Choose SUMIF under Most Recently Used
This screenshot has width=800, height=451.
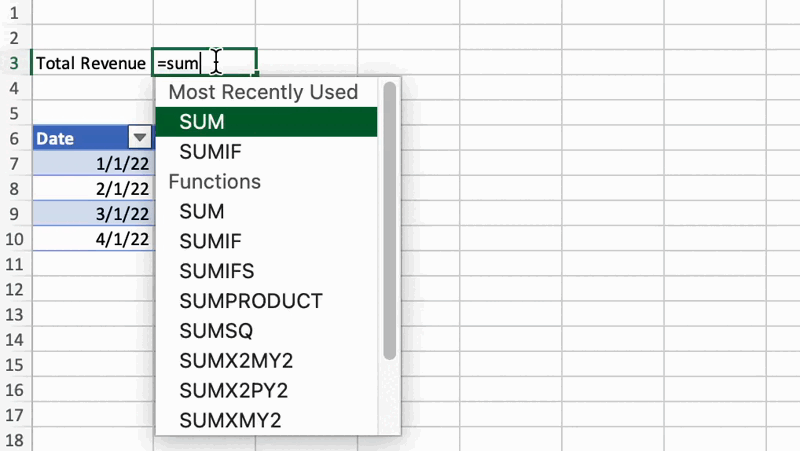pyautogui.click(x=210, y=152)
